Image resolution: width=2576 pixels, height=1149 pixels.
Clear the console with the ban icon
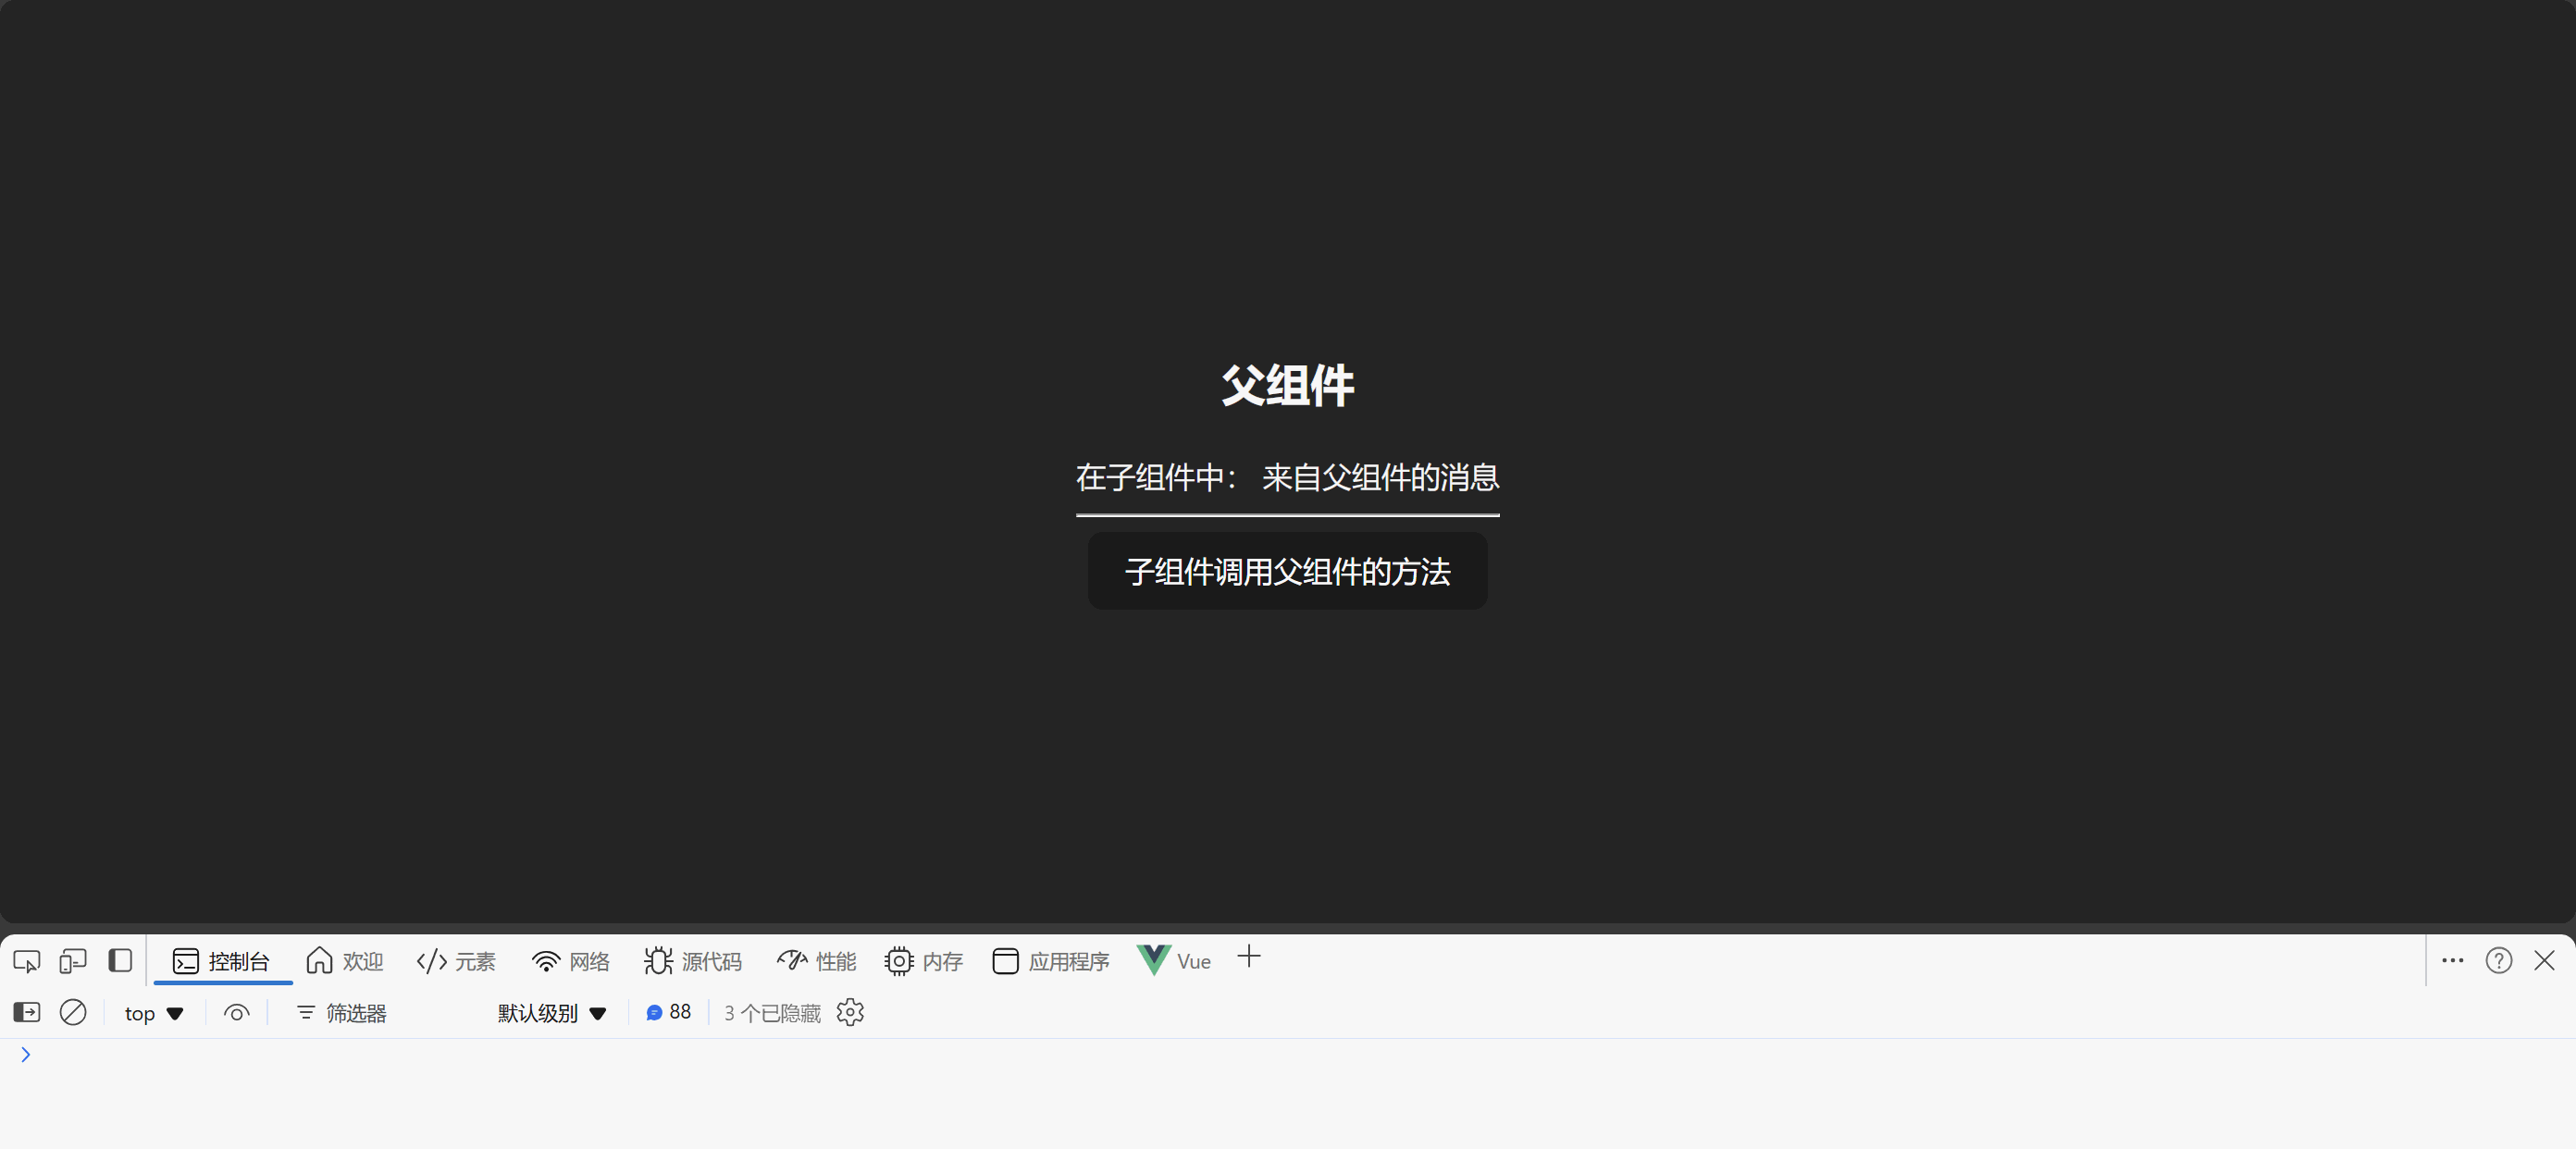[x=73, y=1013]
